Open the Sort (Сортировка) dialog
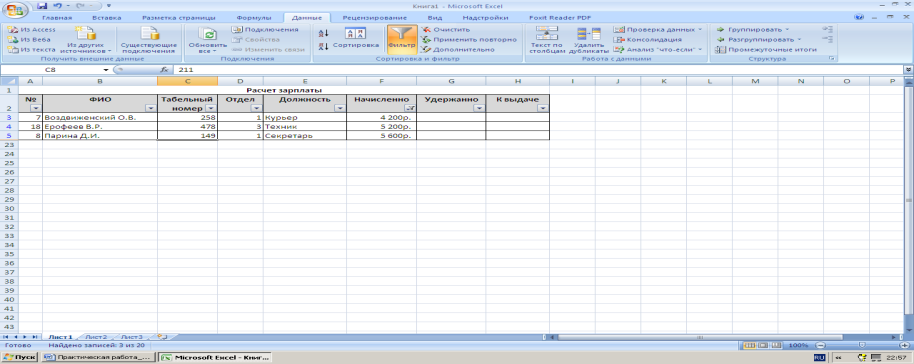Image resolution: width=914 pixels, height=364 pixels. point(356,38)
